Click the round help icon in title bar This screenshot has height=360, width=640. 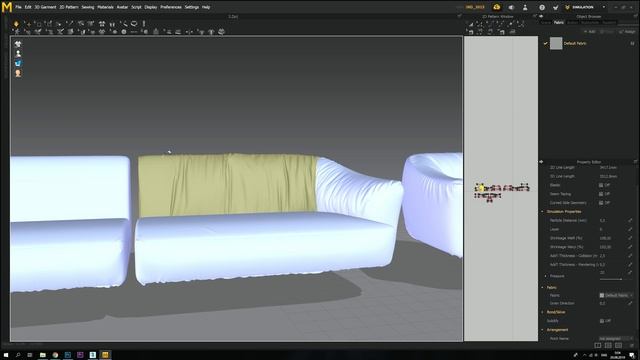(542, 7)
